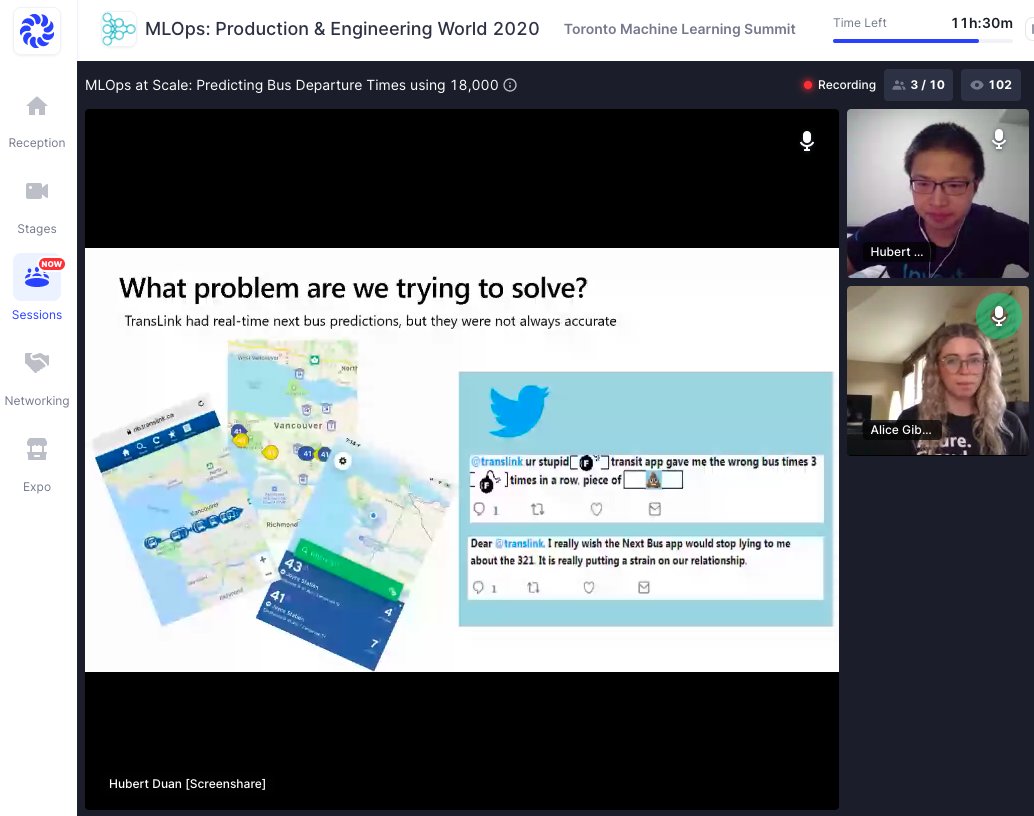1034x816 pixels.
Task: Click envelope icon on the first tweet
Action: click(654, 509)
